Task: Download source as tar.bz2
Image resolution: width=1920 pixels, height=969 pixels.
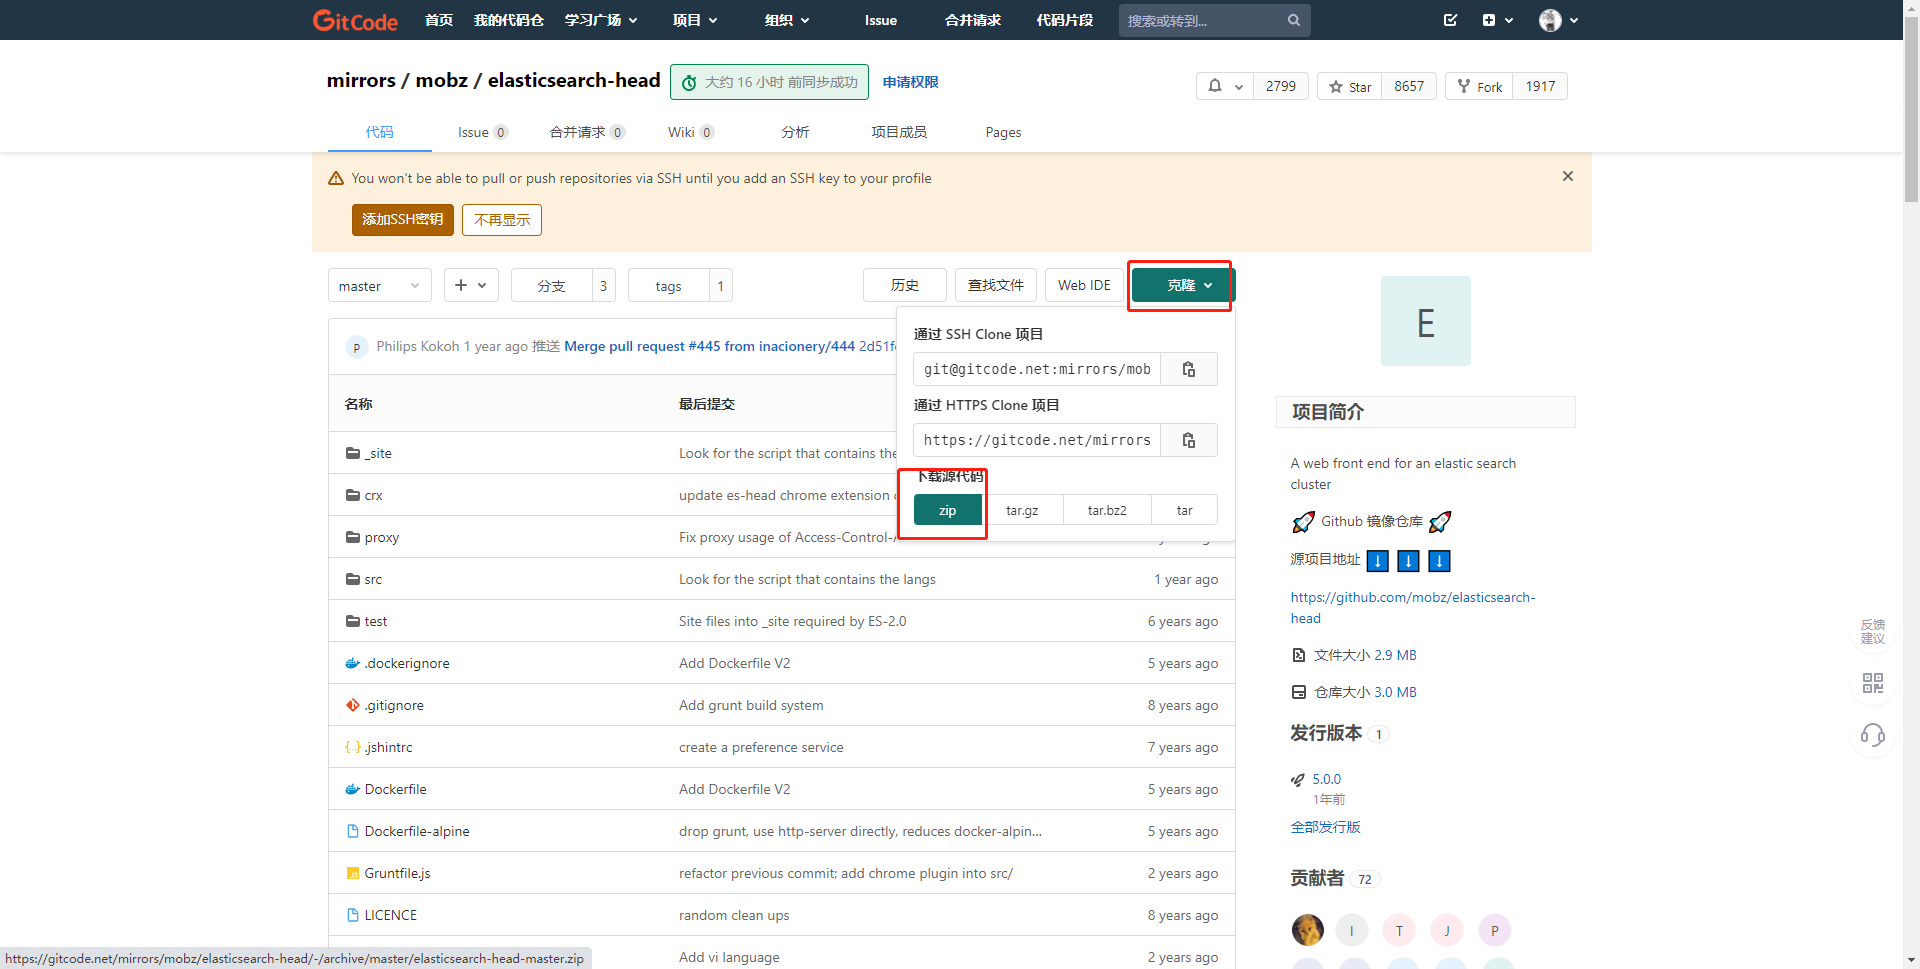Action: pyautogui.click(x=1107, y=510)
